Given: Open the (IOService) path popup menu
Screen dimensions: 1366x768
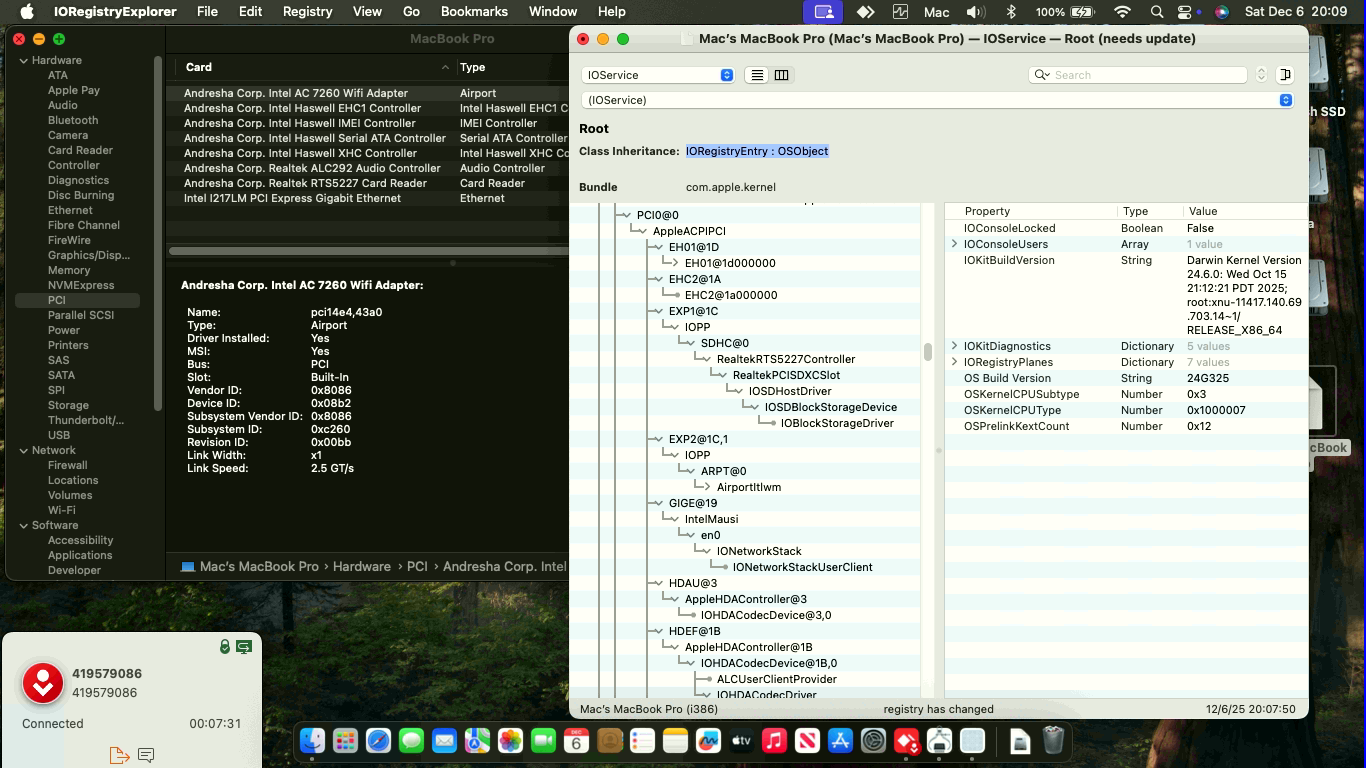Looking at the screenshot, I should [936, 100].
